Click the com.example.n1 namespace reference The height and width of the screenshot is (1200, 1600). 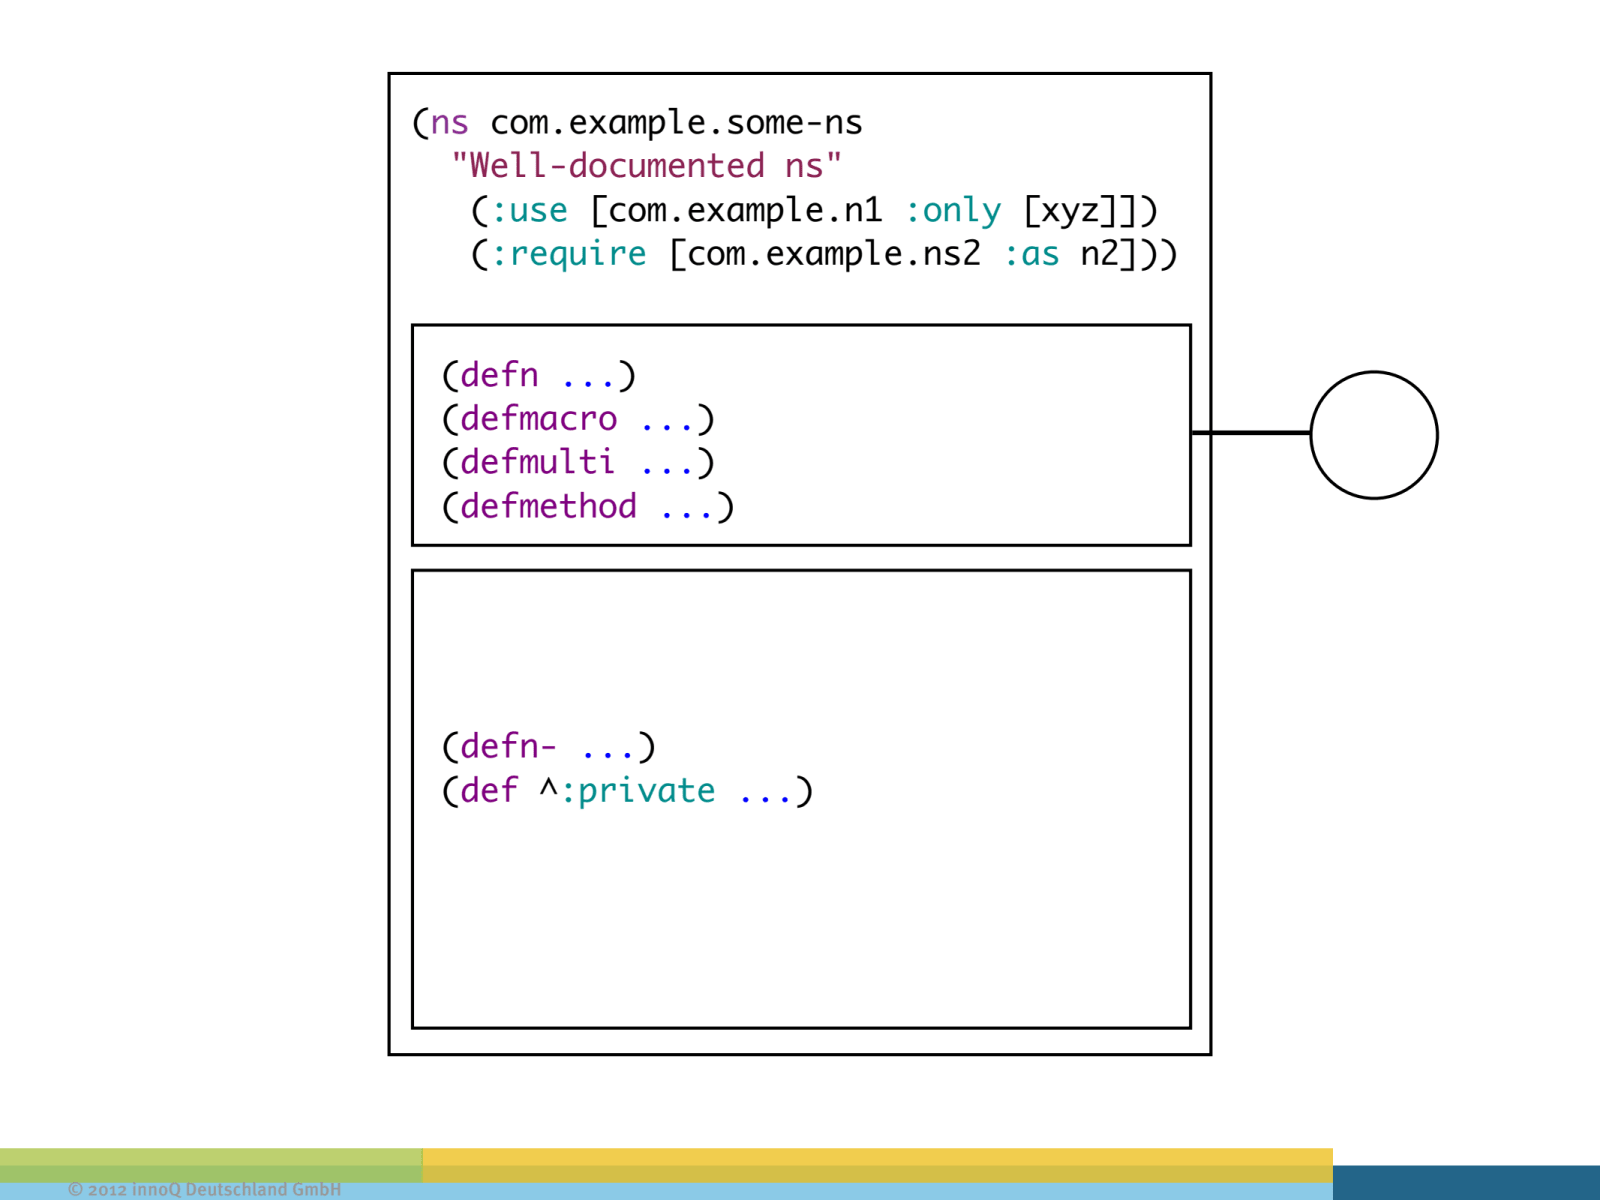point(745,210)
